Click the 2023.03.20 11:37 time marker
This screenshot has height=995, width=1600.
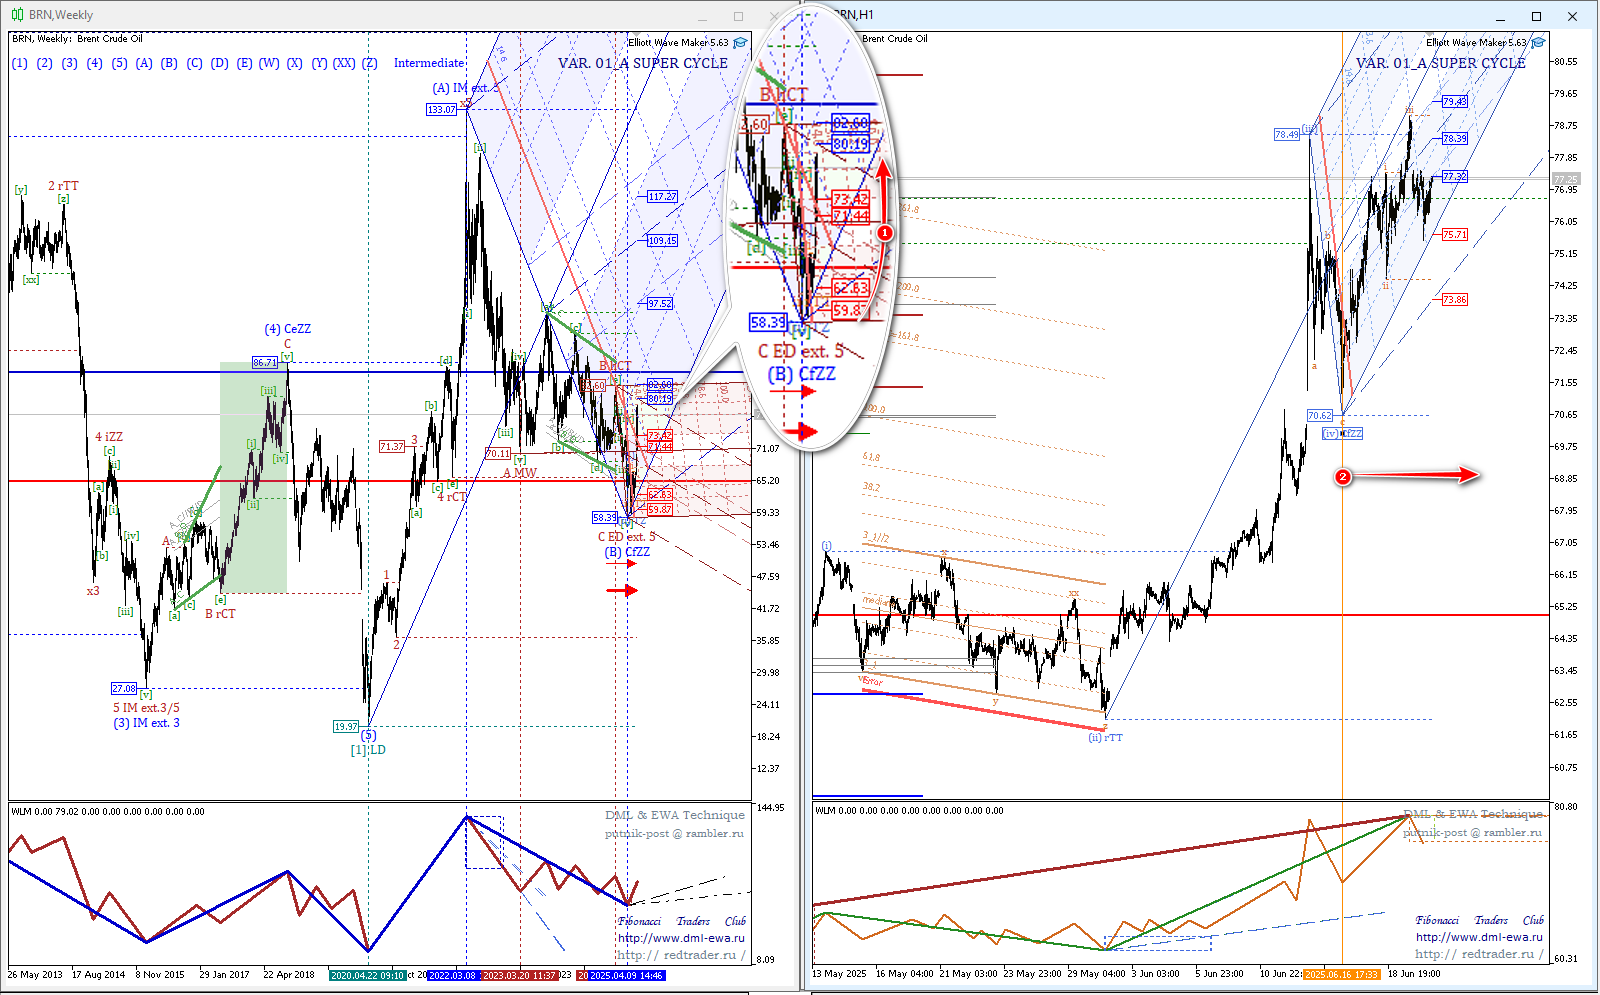click(520, 975)
